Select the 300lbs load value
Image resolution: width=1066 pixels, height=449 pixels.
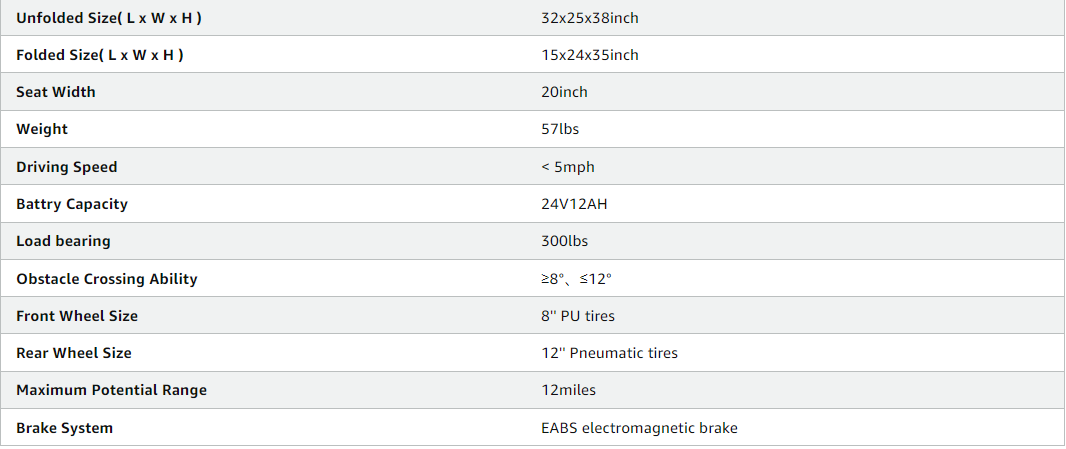tap(564, 241)
